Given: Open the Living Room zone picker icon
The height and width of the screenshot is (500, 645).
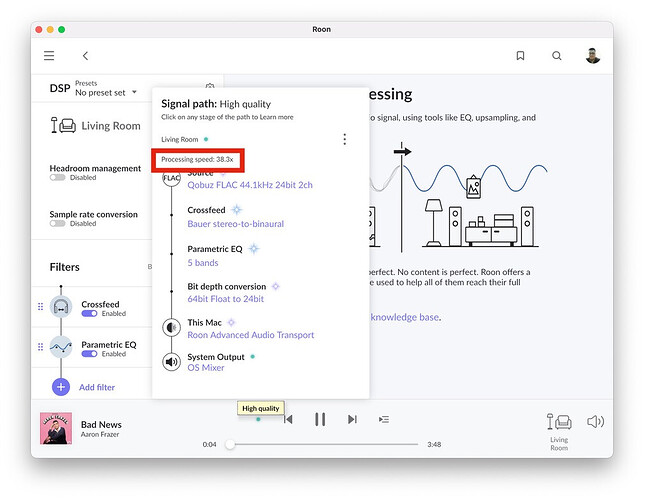Looking at the screenshot, I should point(559,422).
